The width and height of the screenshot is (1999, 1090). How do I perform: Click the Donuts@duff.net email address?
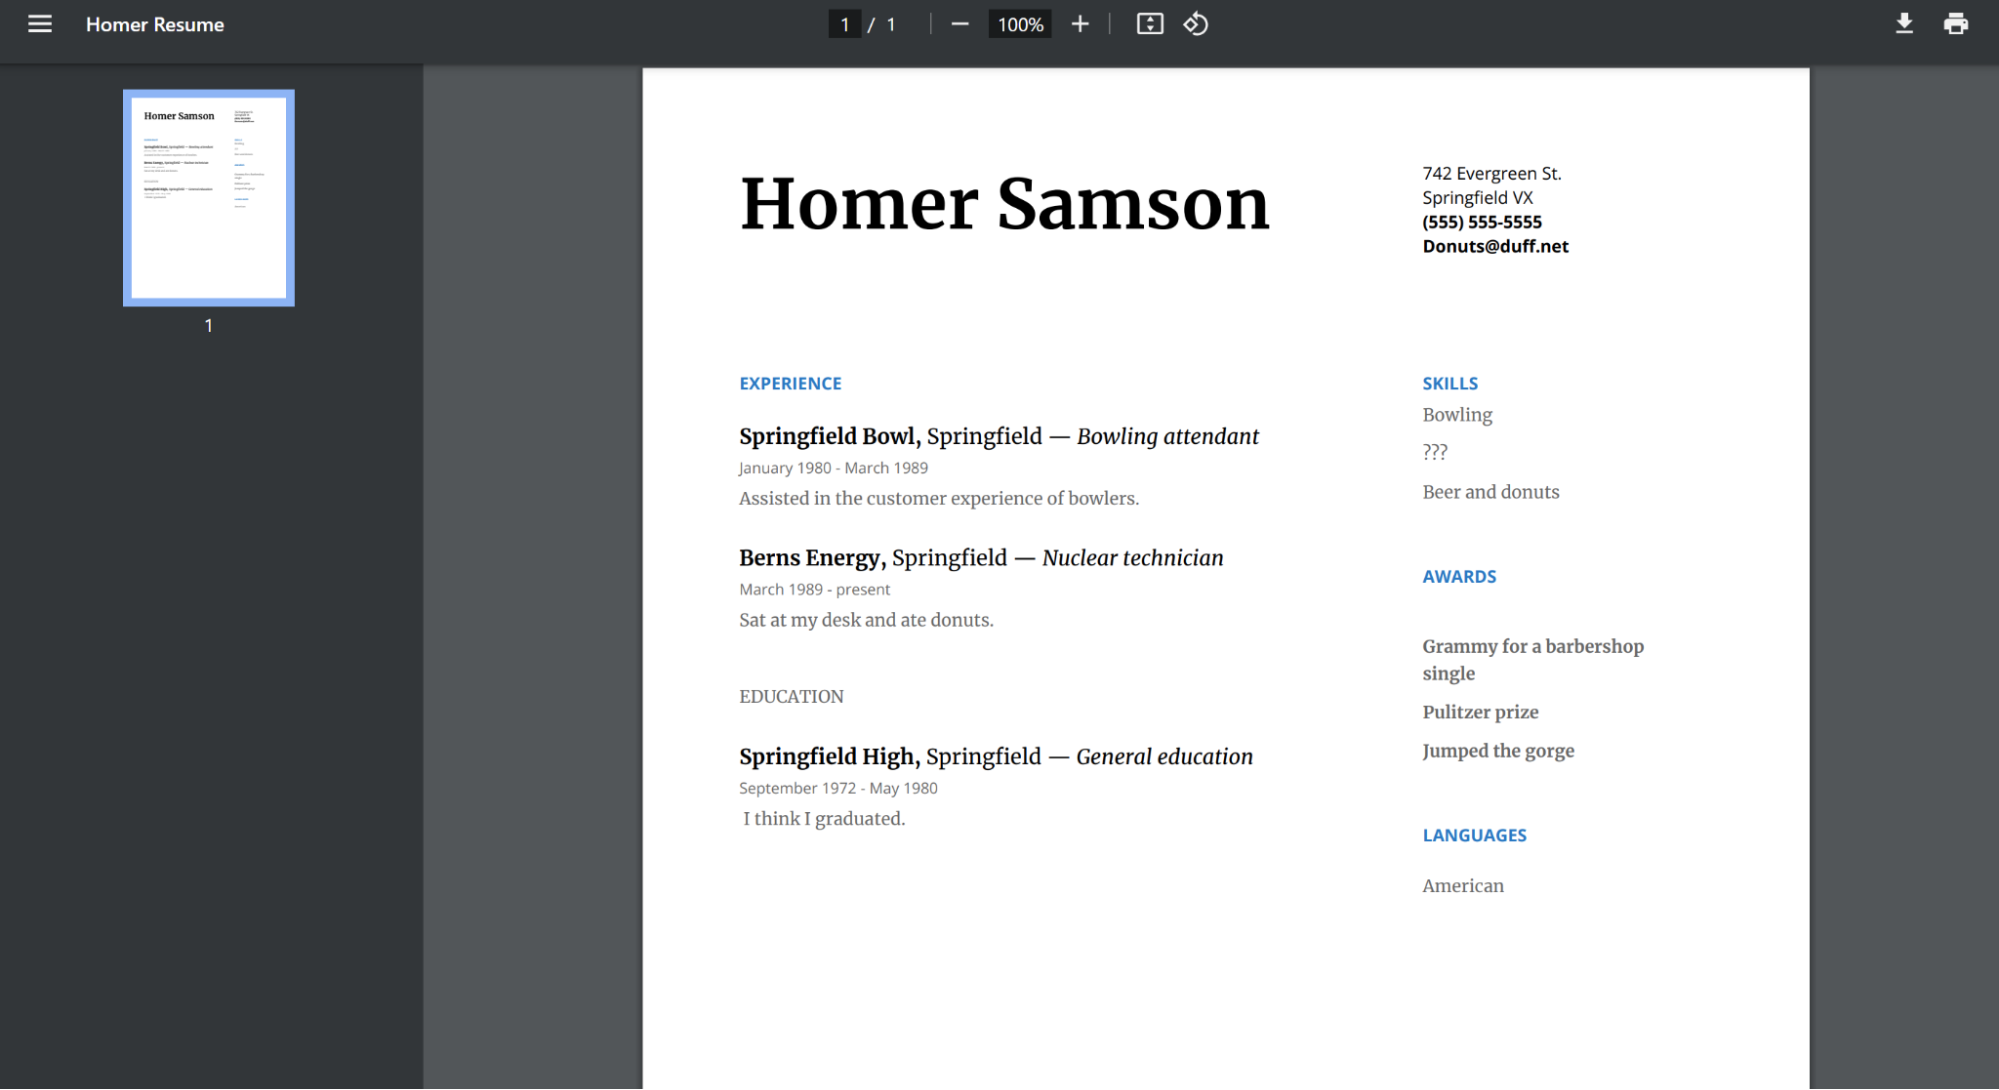[1495, 246]
